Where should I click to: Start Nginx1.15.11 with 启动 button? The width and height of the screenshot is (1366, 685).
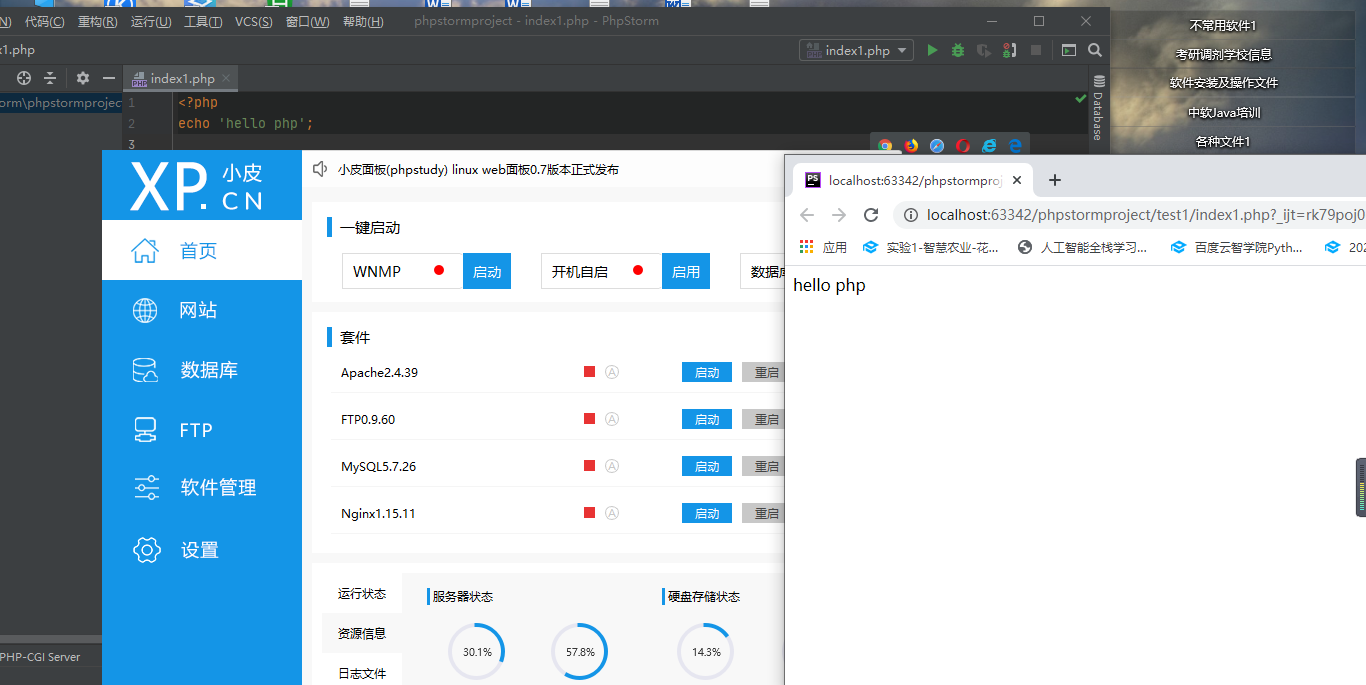[x=707, y=513]
